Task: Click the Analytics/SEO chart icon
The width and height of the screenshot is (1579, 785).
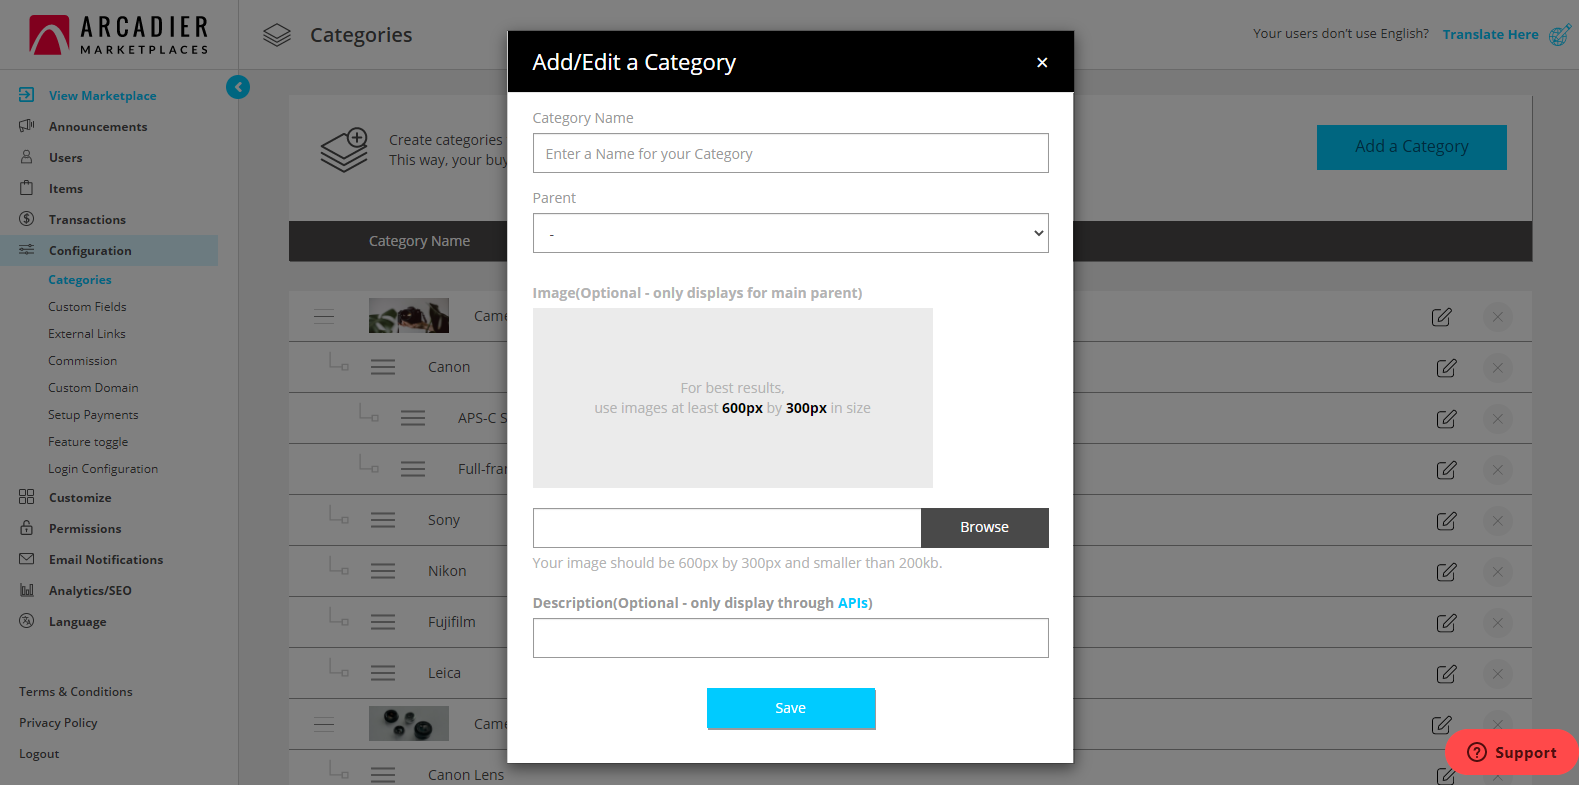Action: (27, 590)
